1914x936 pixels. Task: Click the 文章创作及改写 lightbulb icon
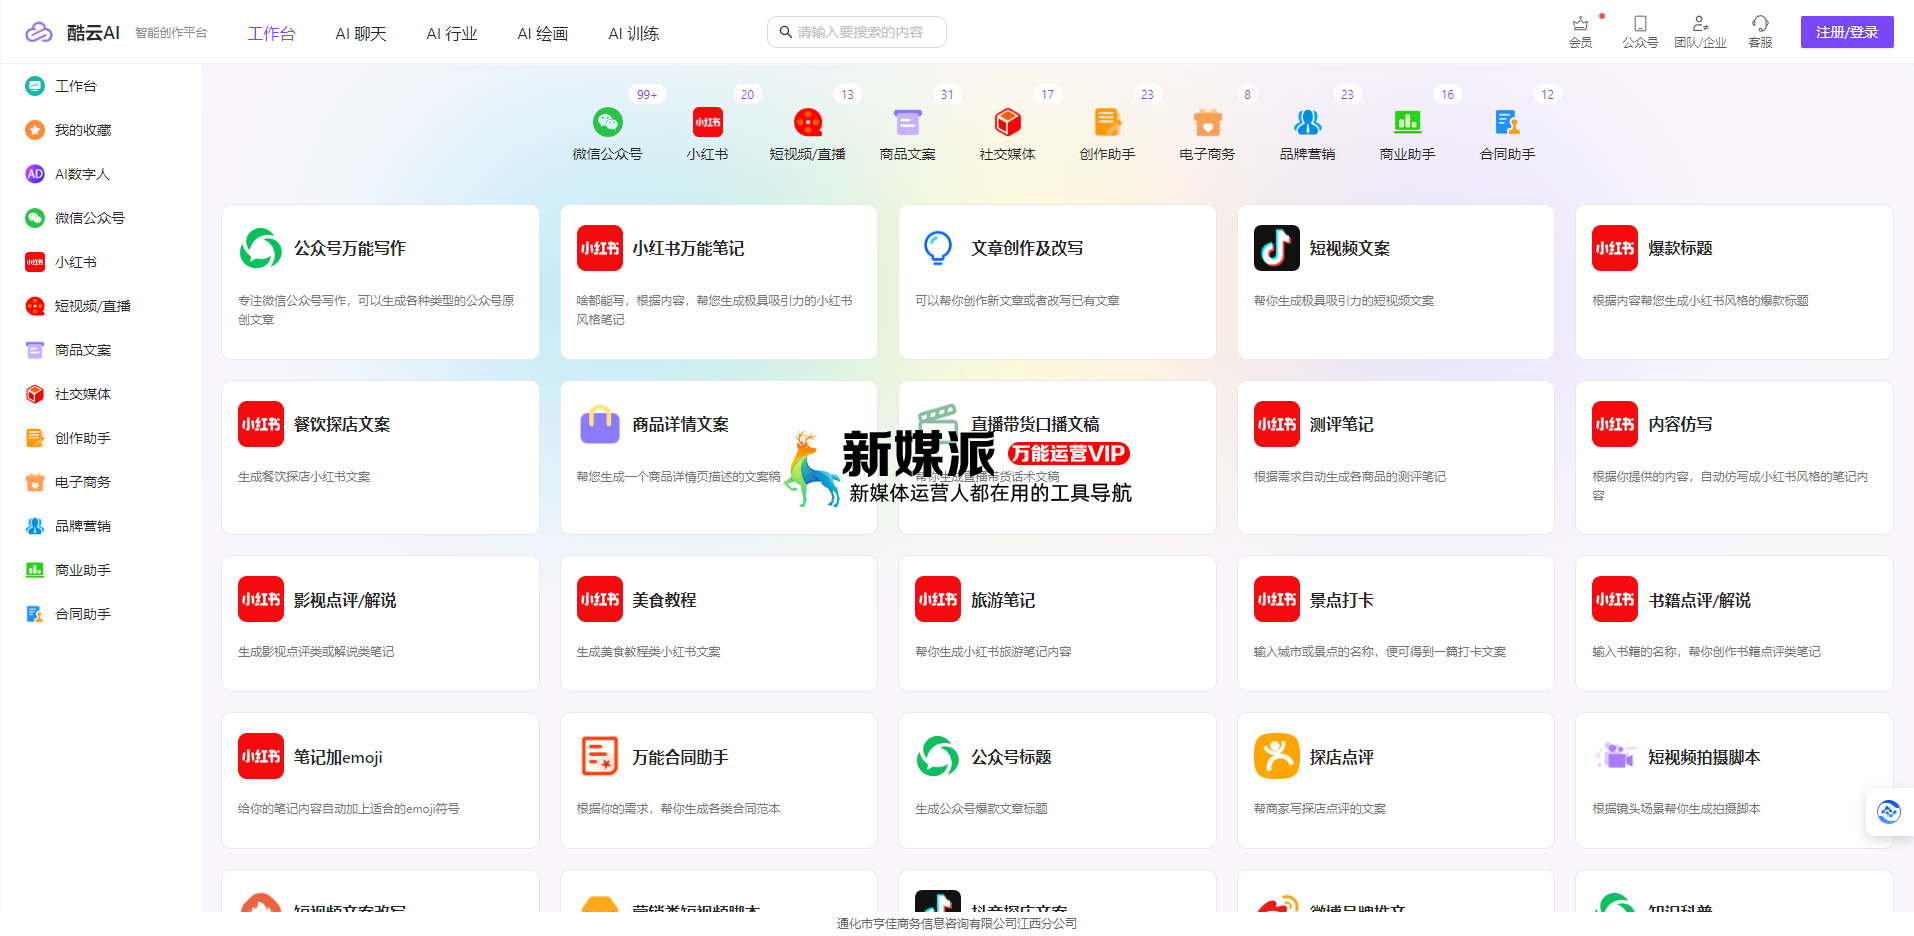(x=938, y=248)
